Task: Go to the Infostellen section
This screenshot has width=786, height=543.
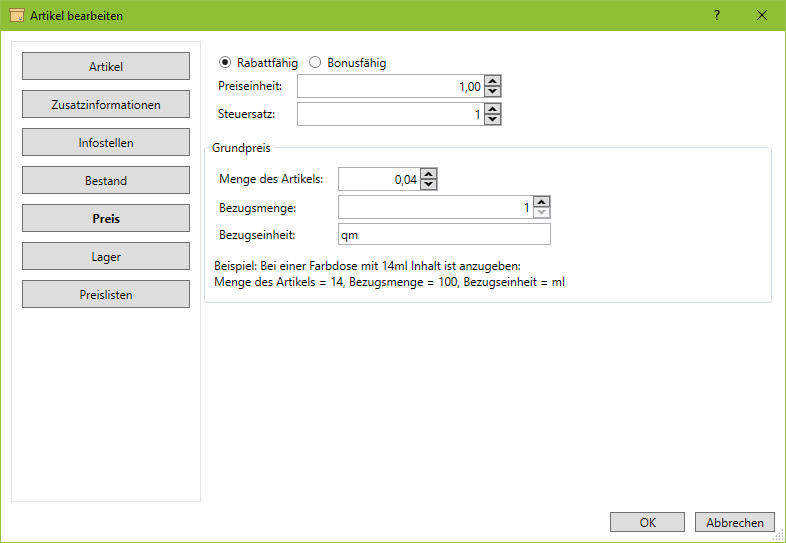Action: (x=106, y=143)
